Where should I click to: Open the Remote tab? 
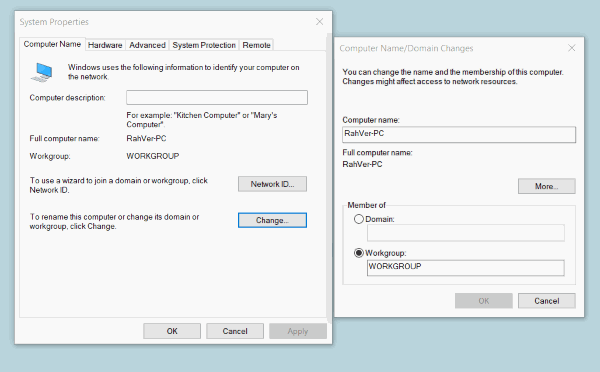coord(256,45)
